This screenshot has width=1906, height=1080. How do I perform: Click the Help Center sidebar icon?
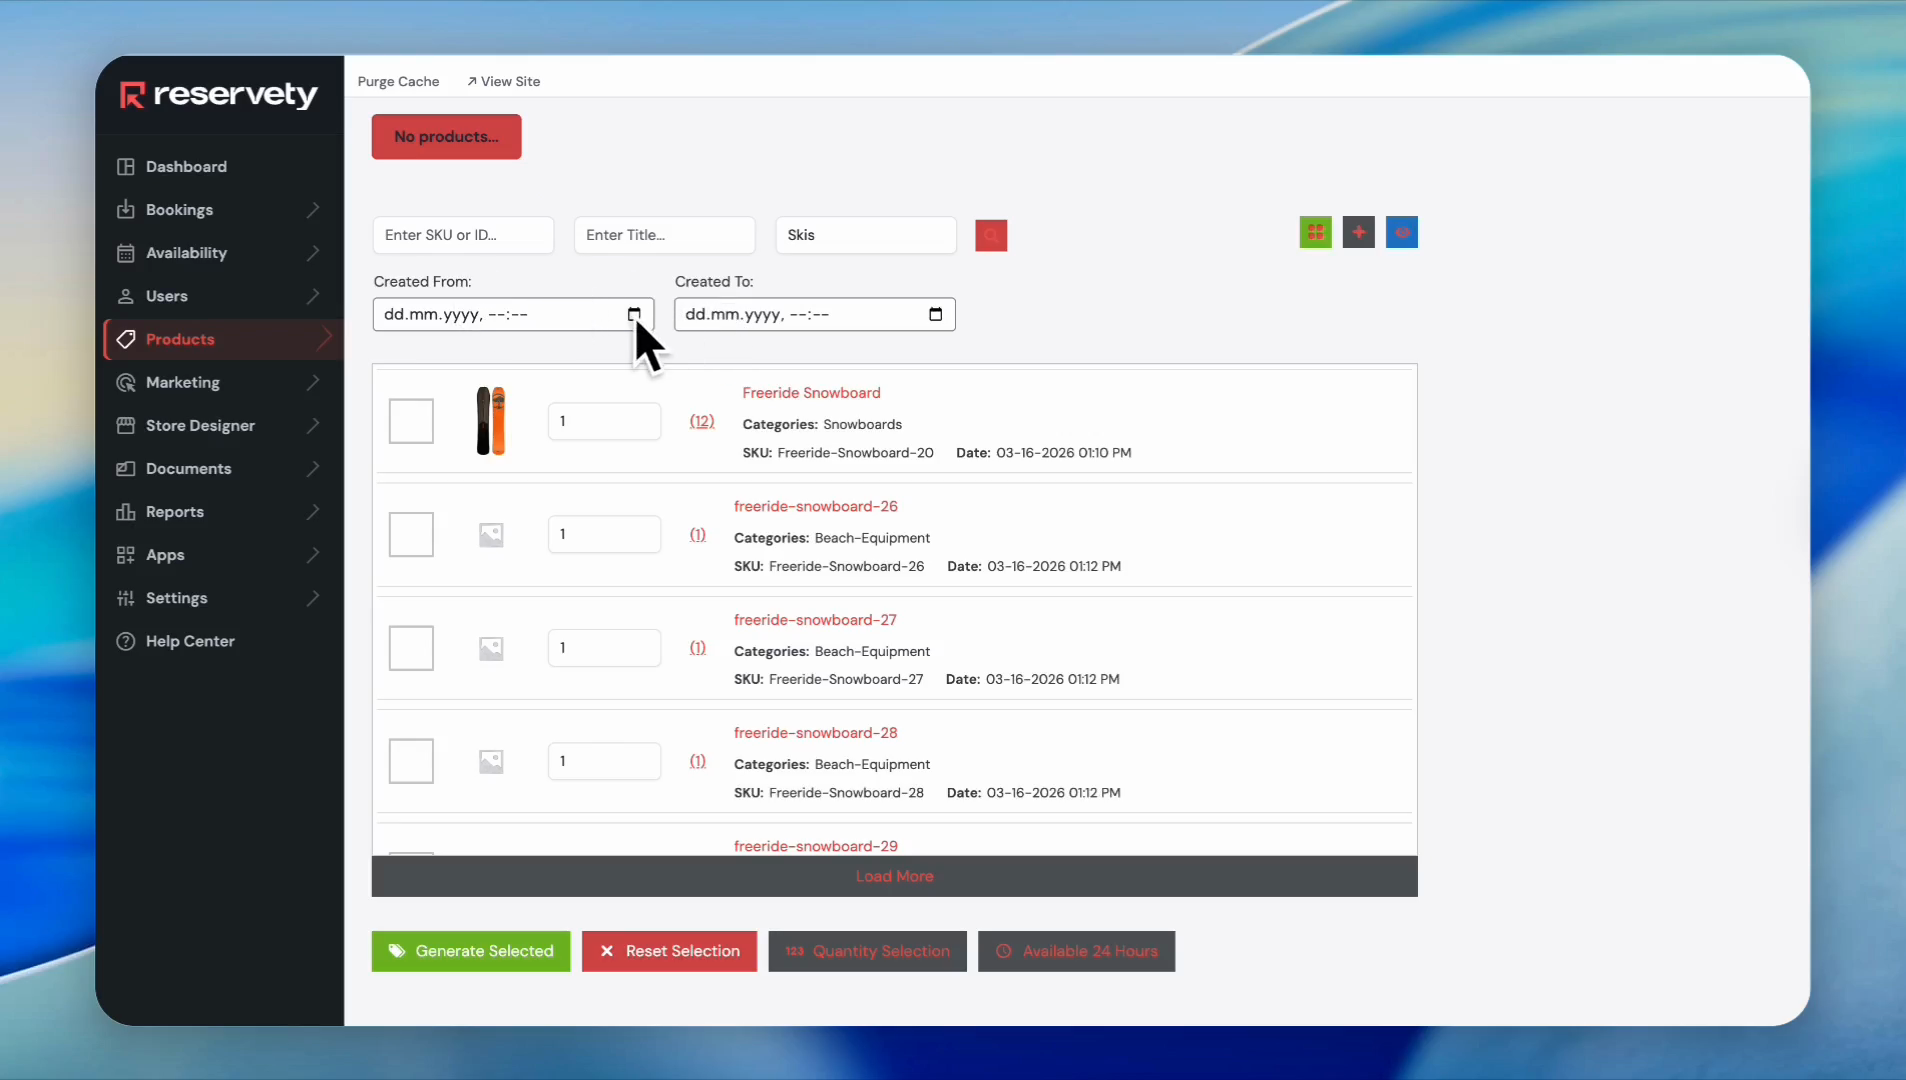pyautogui.click(x=126, y=642)
